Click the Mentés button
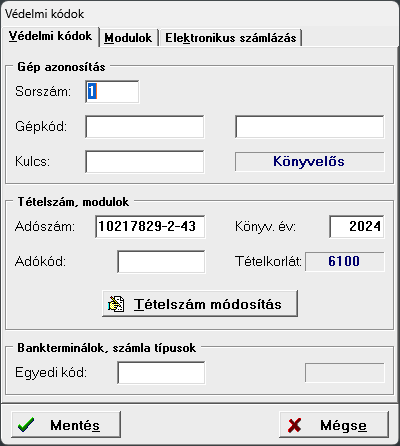Screen dimensions: 400x446 [x=66, y=425]
